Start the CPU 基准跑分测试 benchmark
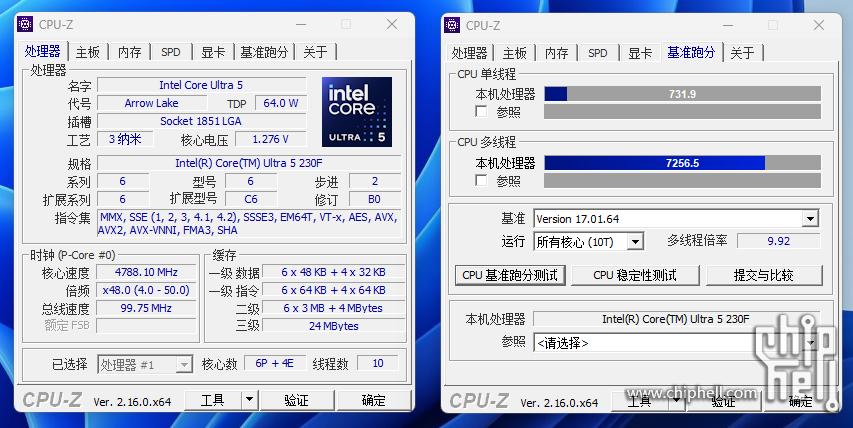The width and height of the screenshot is (853, 428). [509, 275]
